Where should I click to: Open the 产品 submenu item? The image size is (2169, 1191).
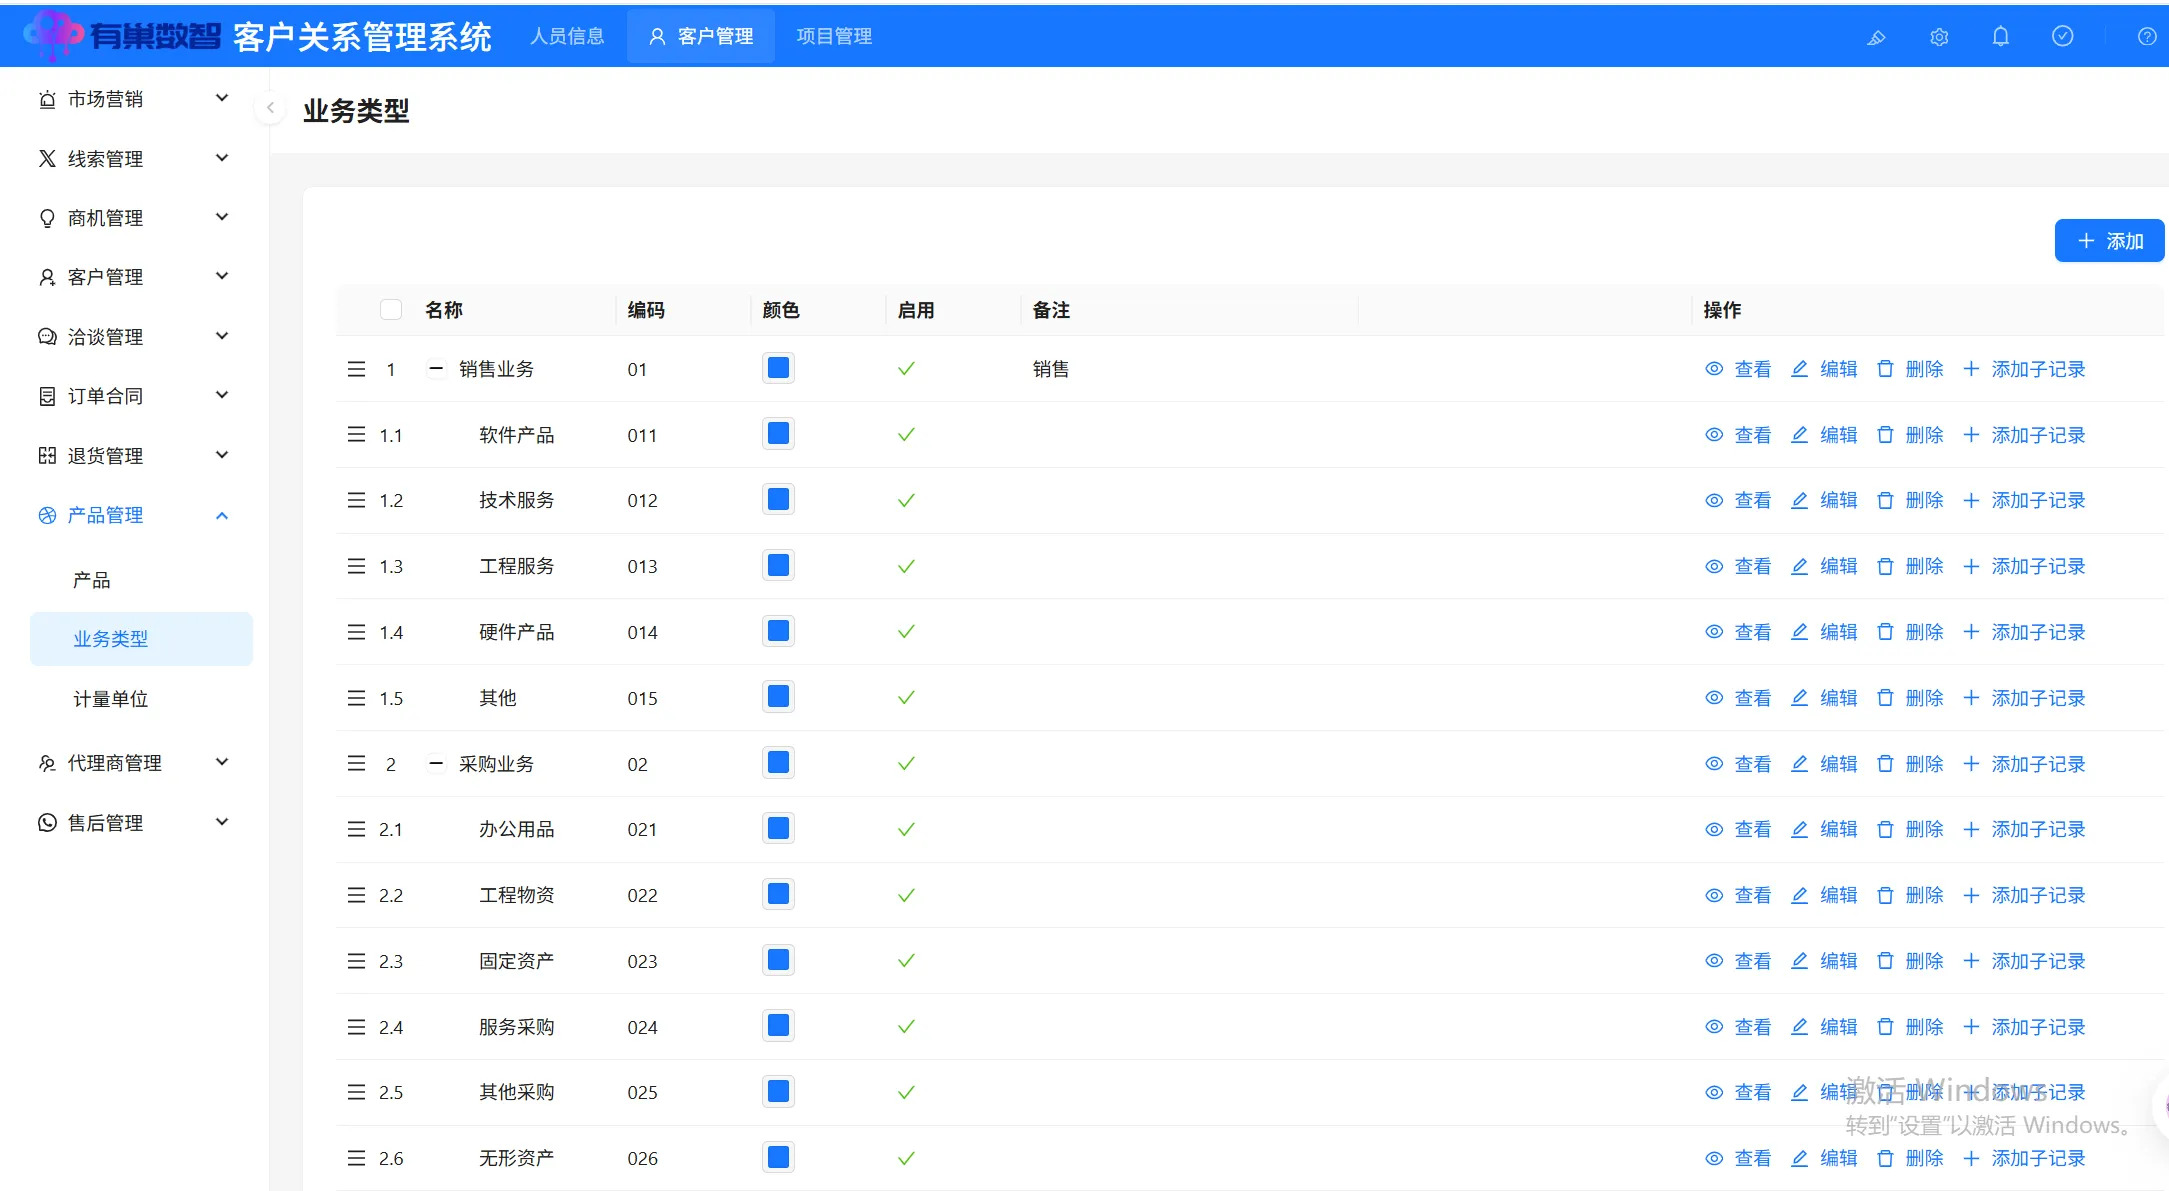pyautogui.click(x=141, y=580)
